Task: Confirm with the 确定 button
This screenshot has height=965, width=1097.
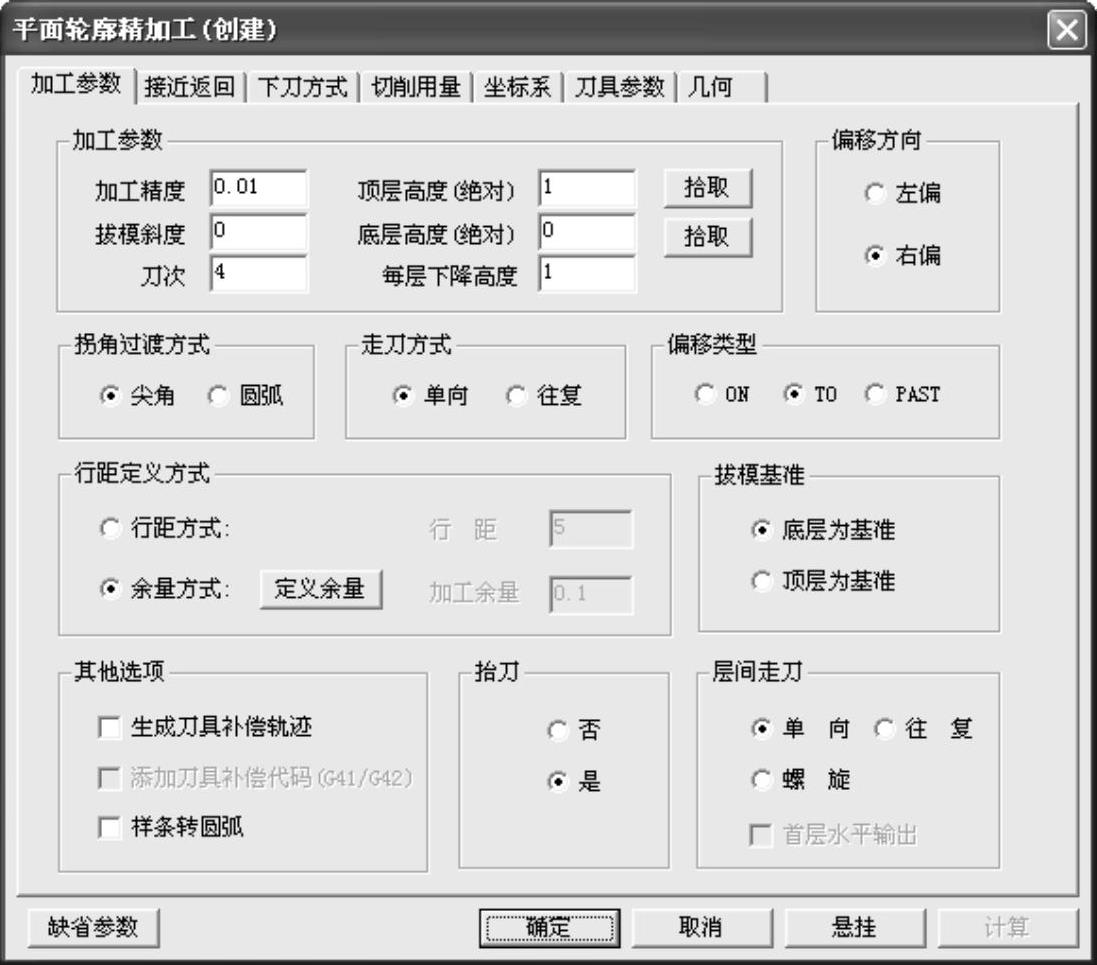Action: pos(548,927)
